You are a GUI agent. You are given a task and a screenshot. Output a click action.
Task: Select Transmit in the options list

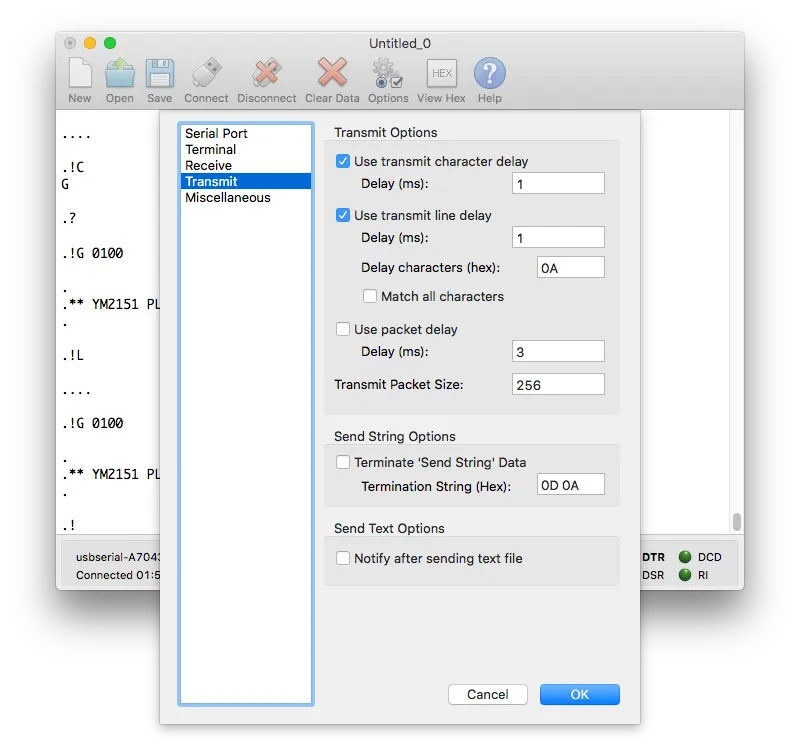coord(246,181)
